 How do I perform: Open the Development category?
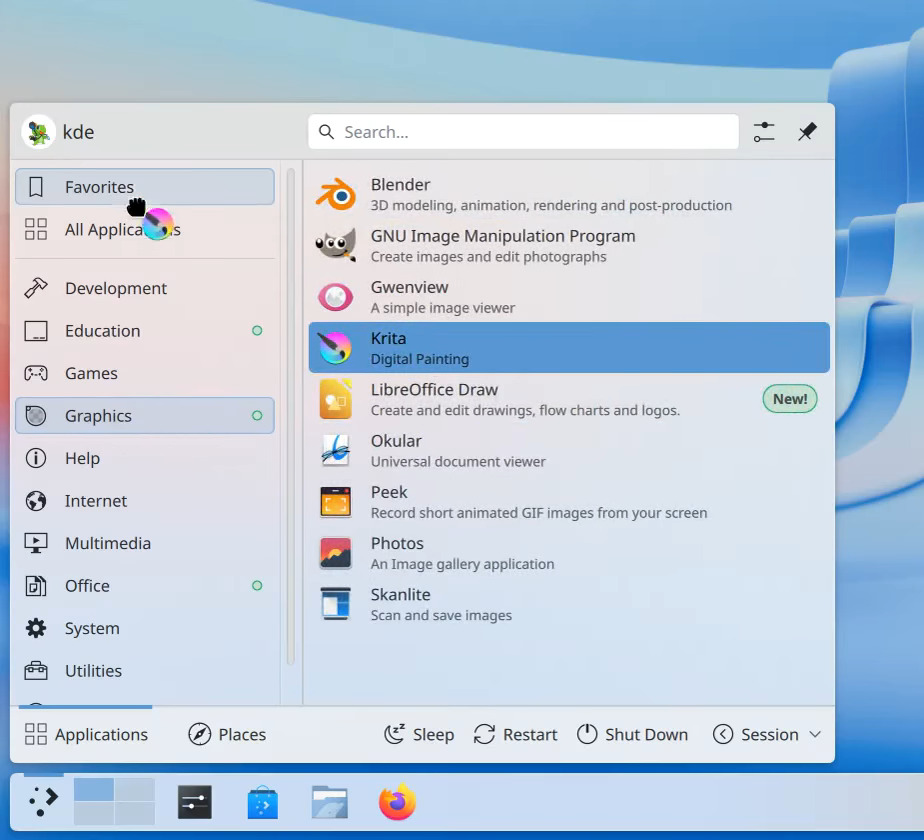pyautogui.click(x=145, y=288)
